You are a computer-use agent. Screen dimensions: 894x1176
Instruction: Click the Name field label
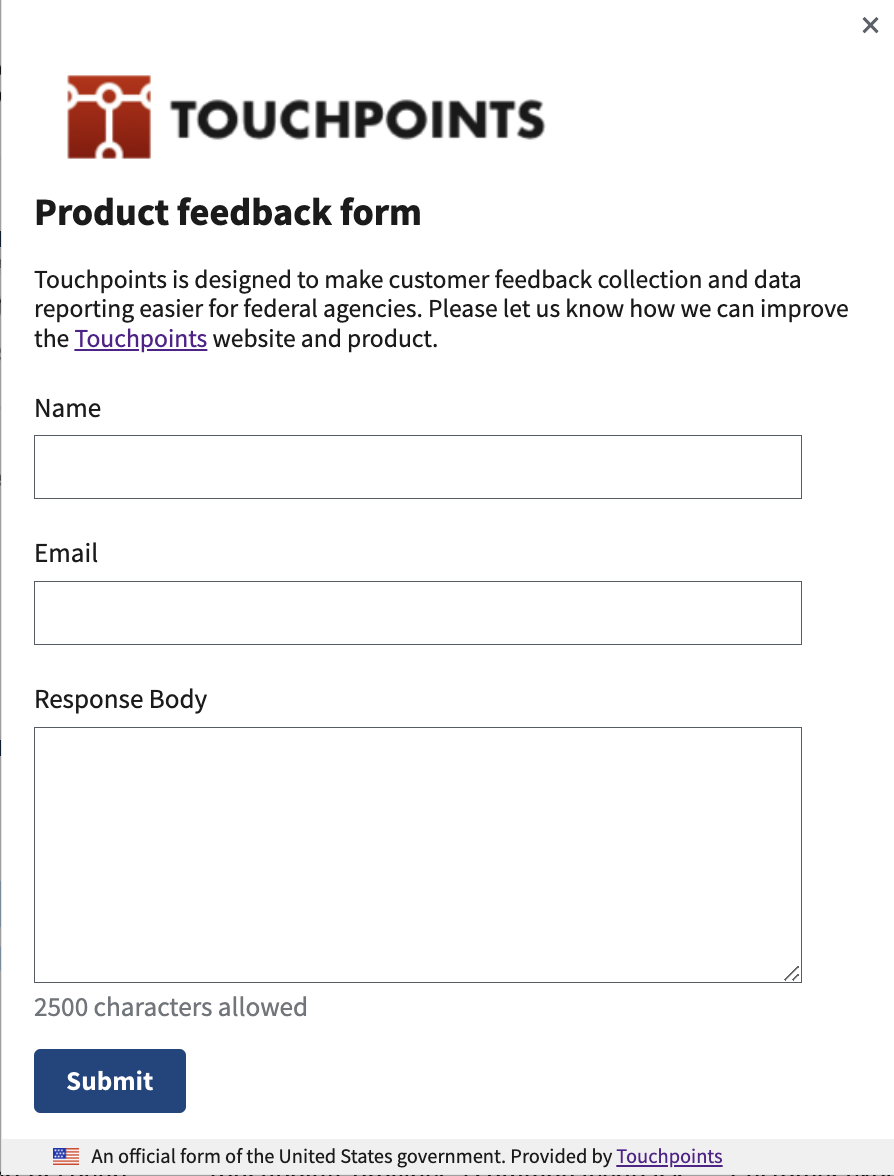[x=68, y=408]
